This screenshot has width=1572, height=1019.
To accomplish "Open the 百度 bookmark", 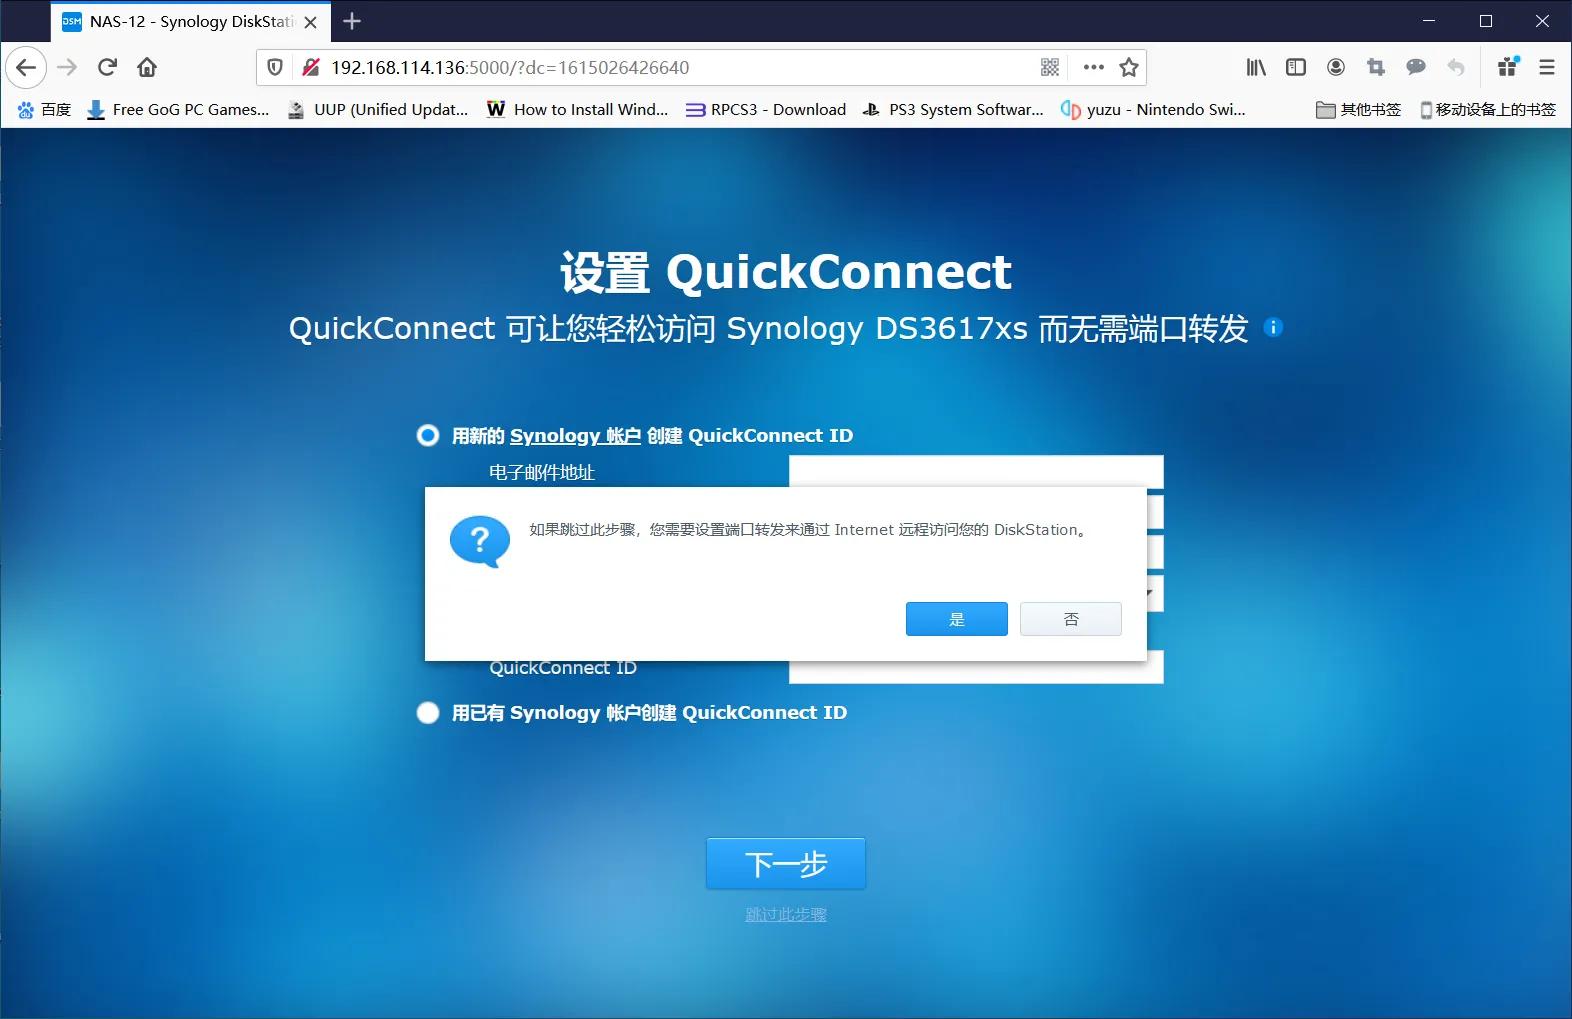I will tap(45, 109).
